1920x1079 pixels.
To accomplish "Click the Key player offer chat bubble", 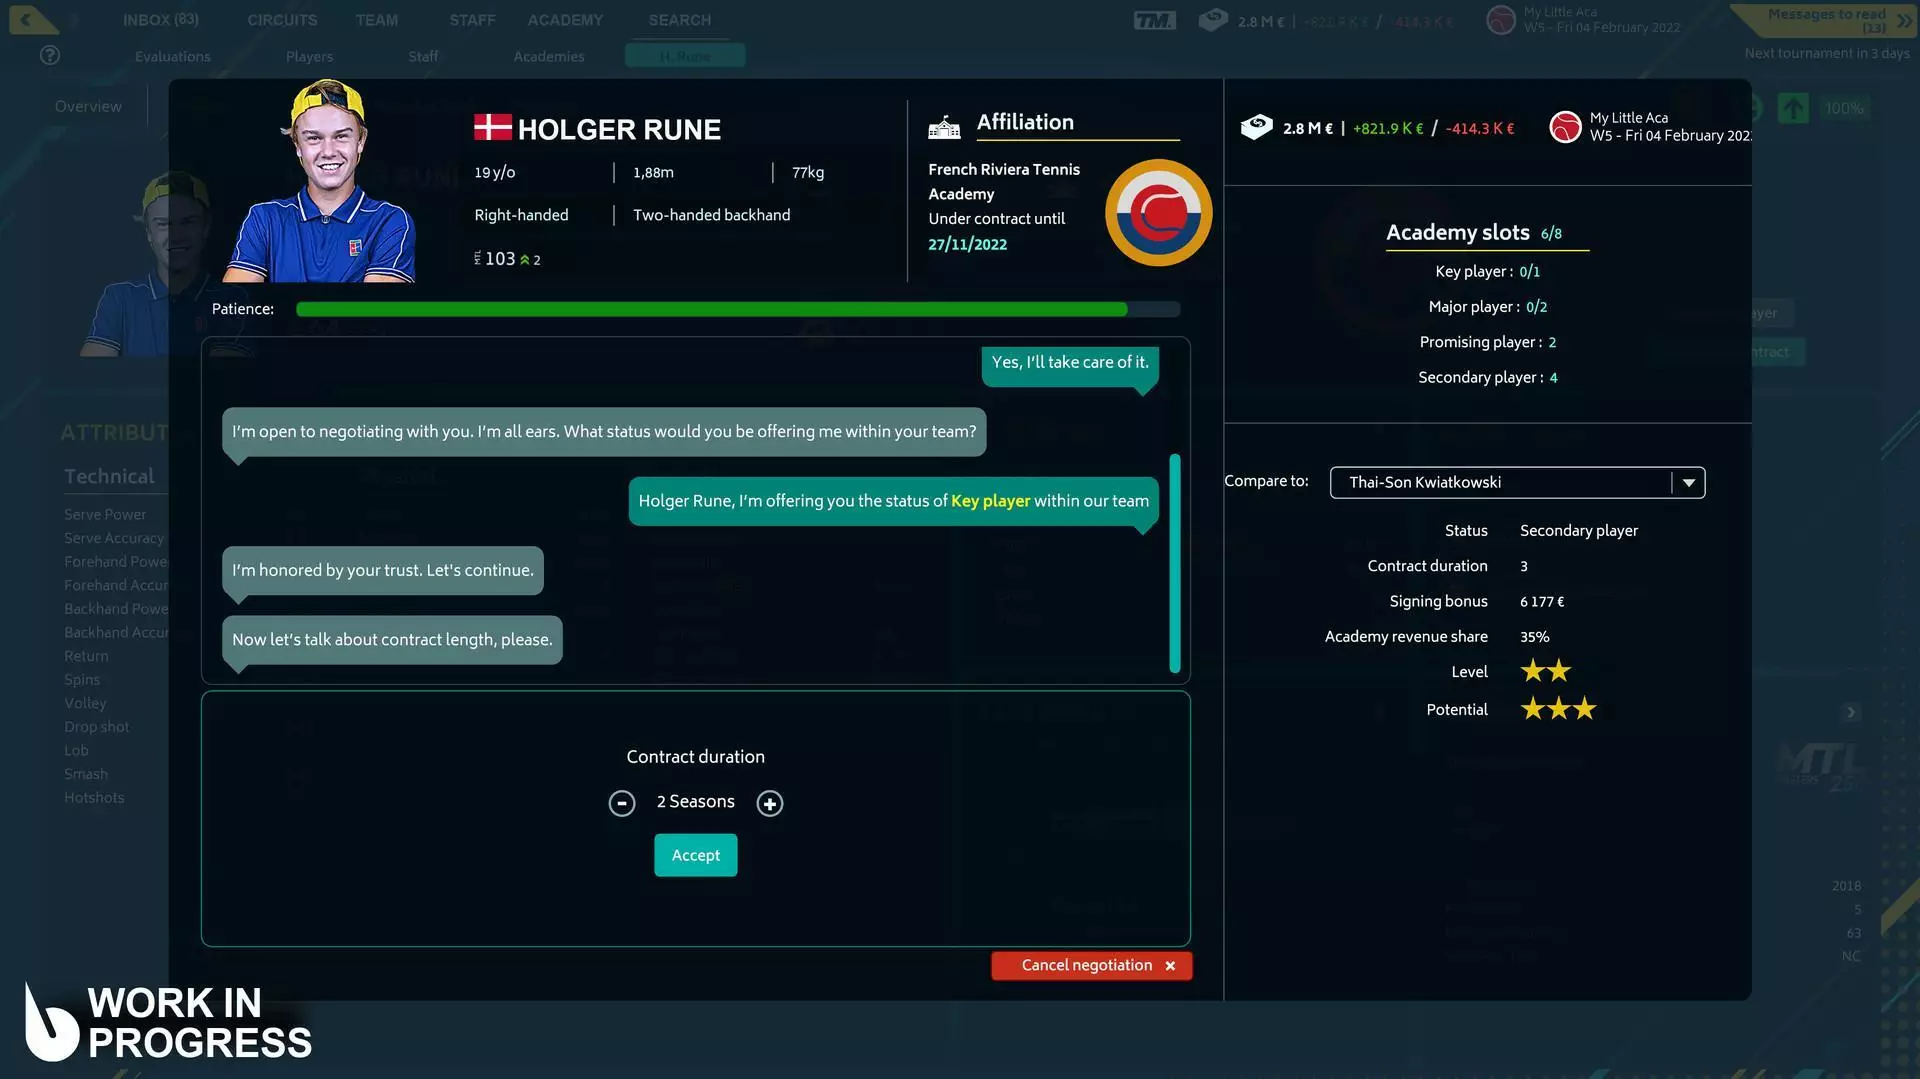I will pyautogui.click(x=892, y=500).
